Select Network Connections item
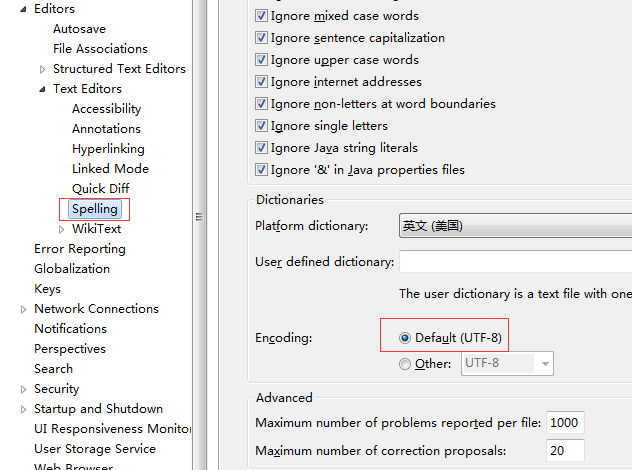The image size is (632, 470). pos(97,309)
